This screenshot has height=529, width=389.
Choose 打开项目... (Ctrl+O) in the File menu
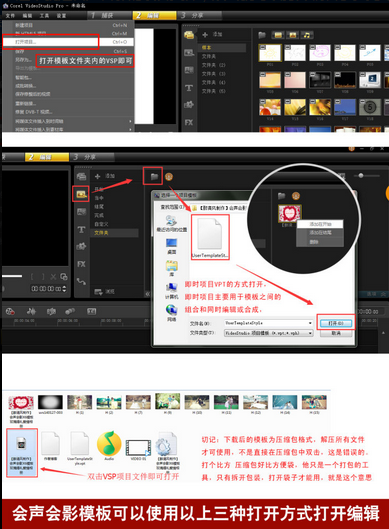68,42
